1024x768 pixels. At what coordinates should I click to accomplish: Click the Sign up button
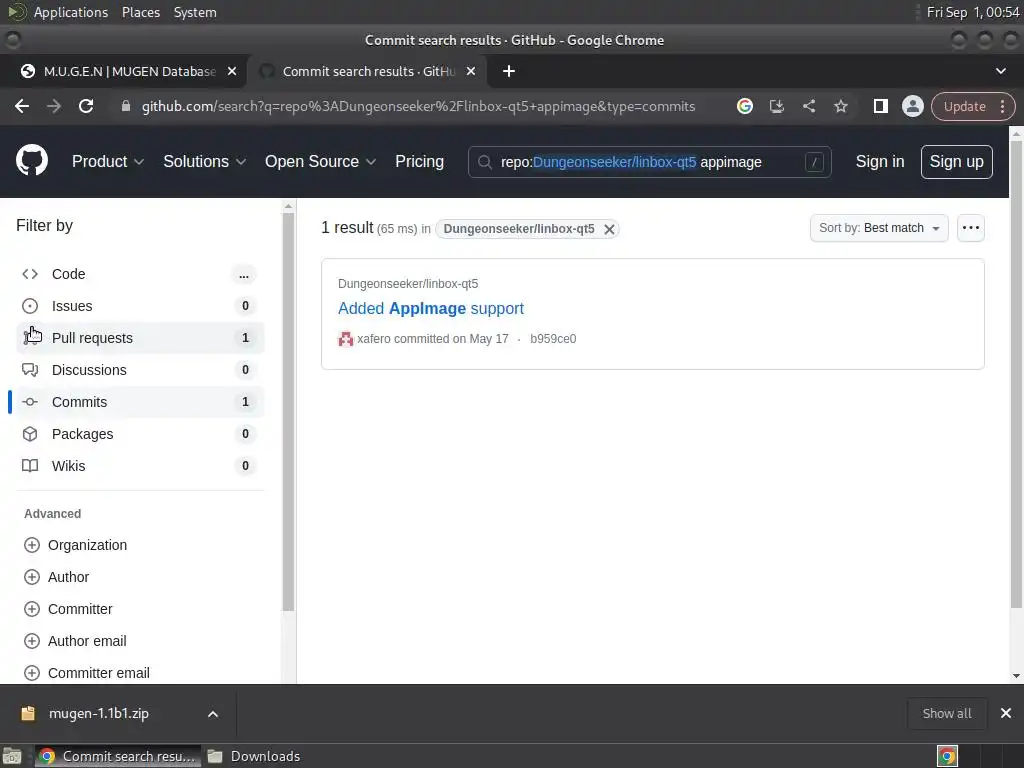click(x=956, y=161)
